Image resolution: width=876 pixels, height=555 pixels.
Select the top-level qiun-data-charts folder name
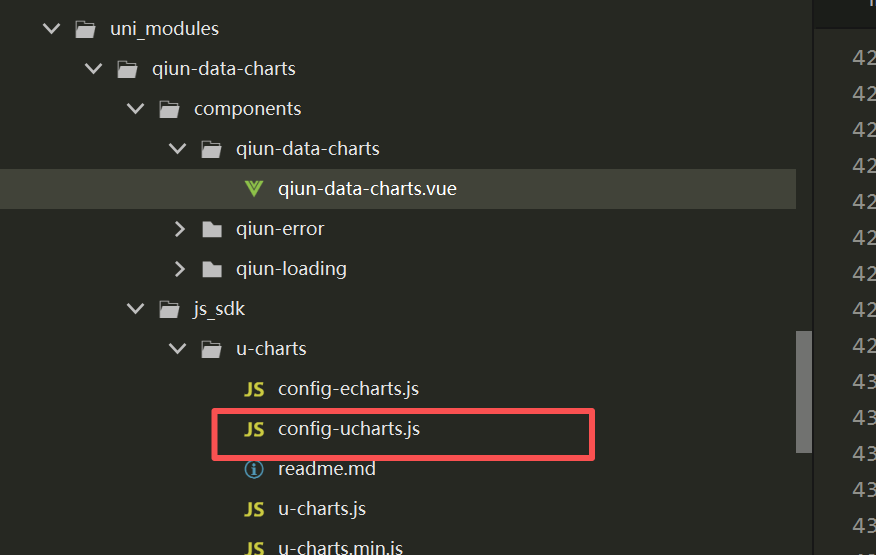click(x=223, y=69)
